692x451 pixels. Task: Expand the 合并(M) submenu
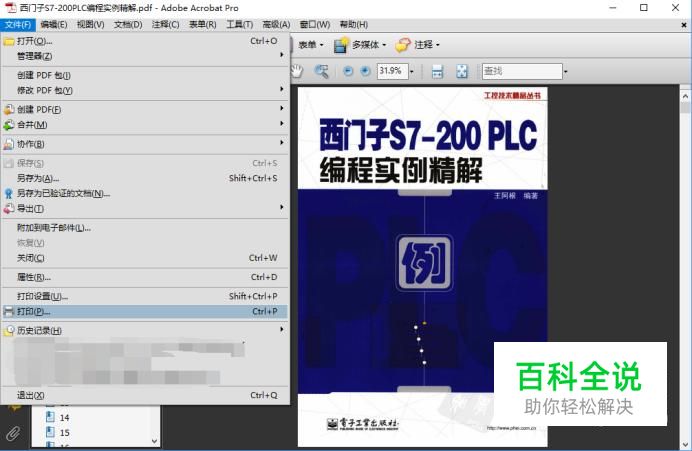pyautogui.click(x=145, y=125)
